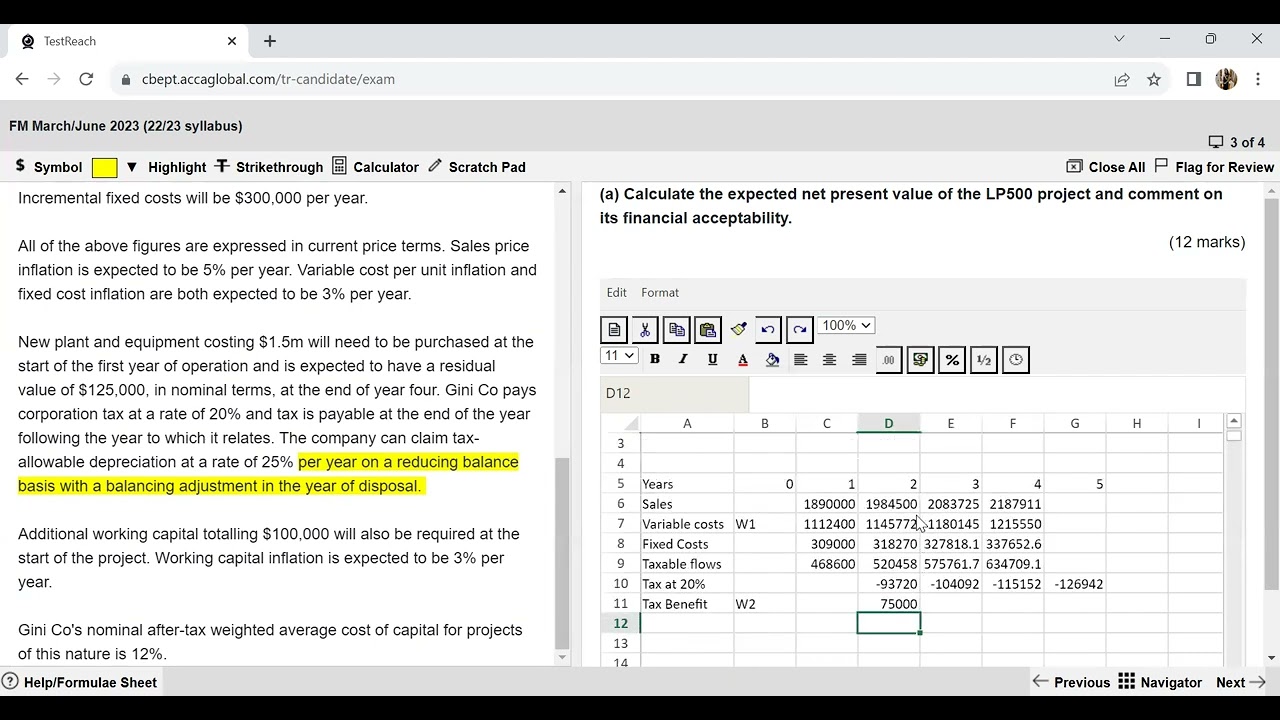This screenshot has height=720, width=1280.
Task: Go to Next question
Action: click(x=1241, y=682)
